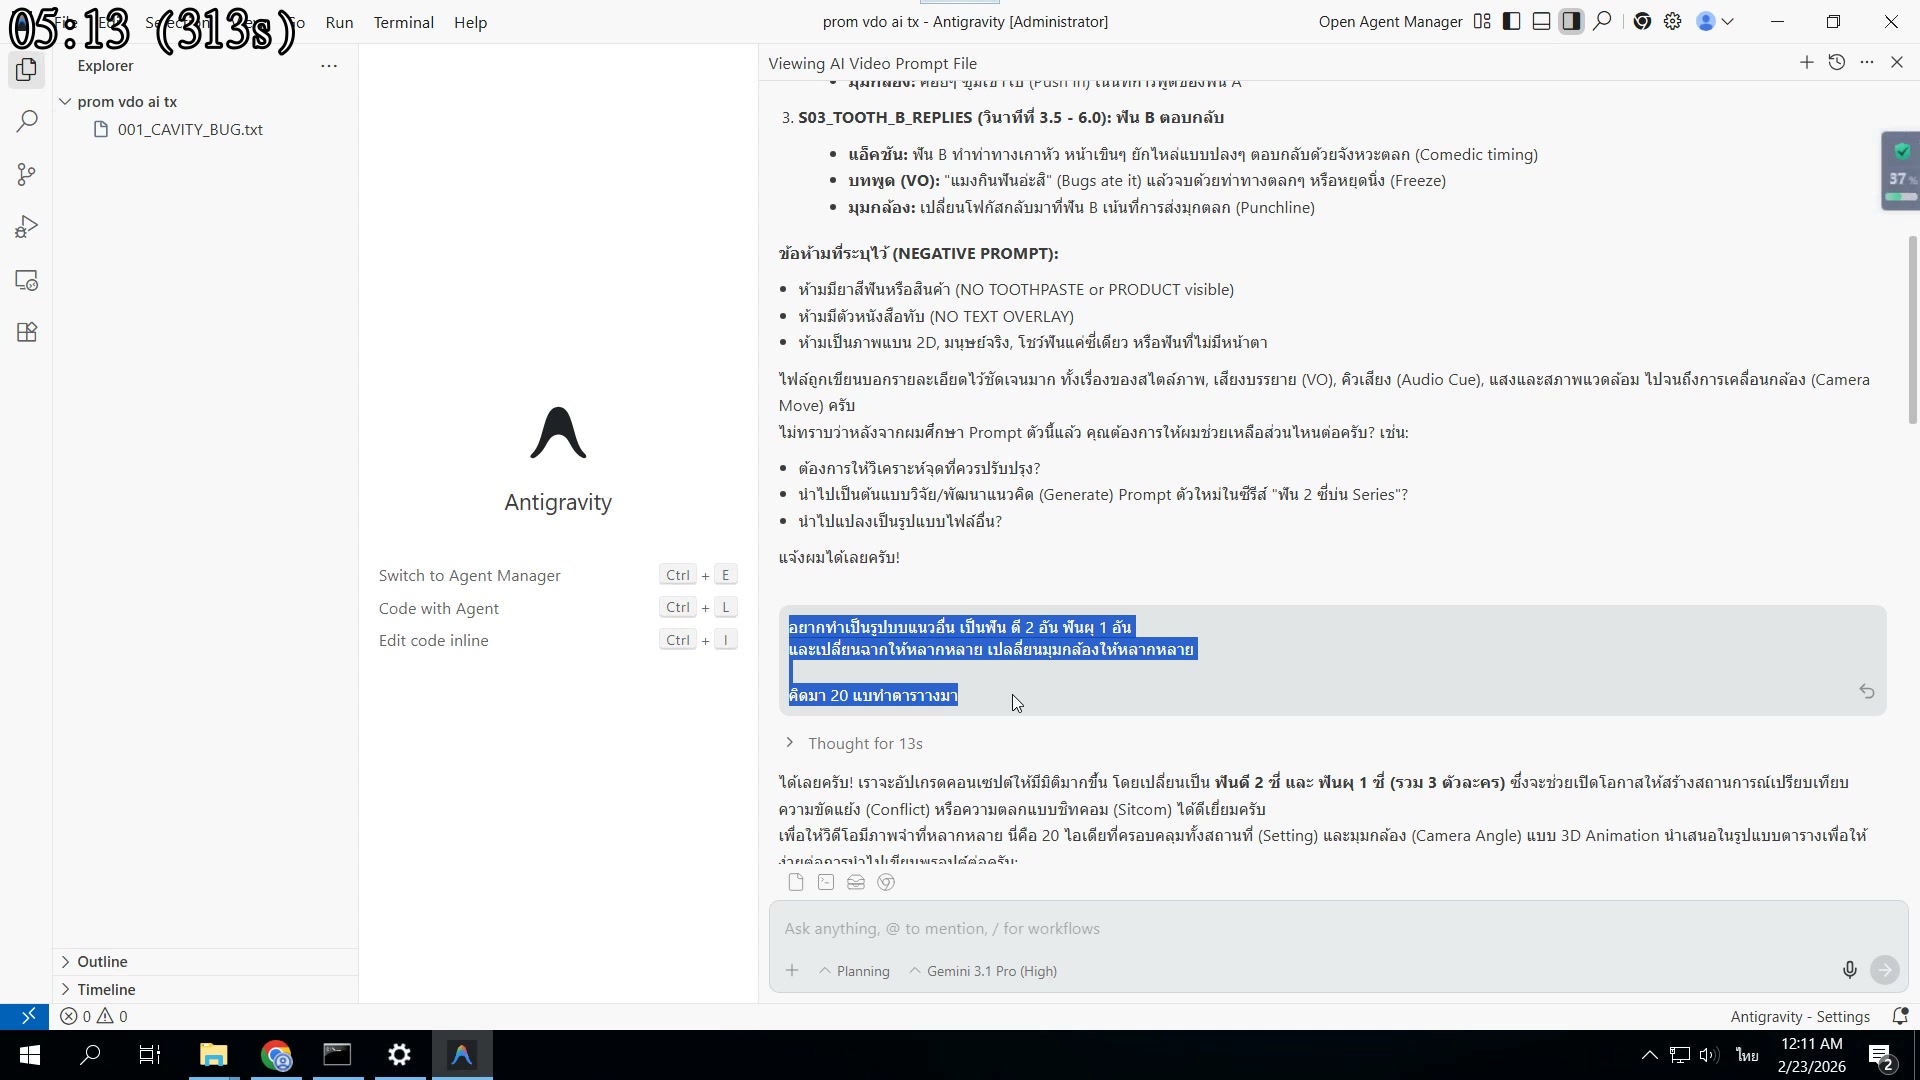Click the microphone voice input icon
Screen dimensions: 1920x1080
click(1849, 970)
